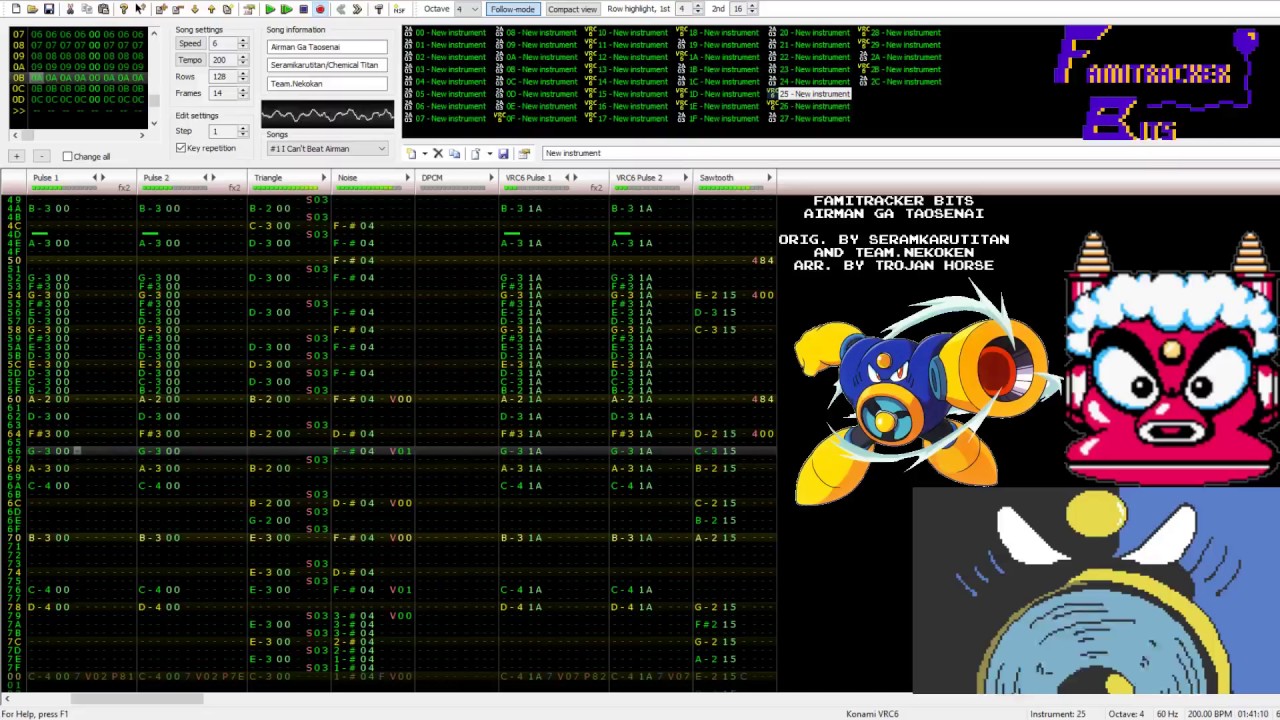
Task: Copy the selection using the toolbar Copy icon
Action: pyautogui.click(x=87, y=9)
